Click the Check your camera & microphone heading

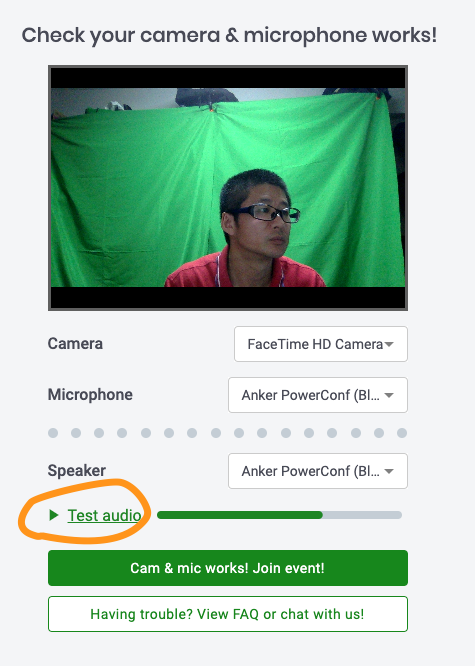(229, 36)
